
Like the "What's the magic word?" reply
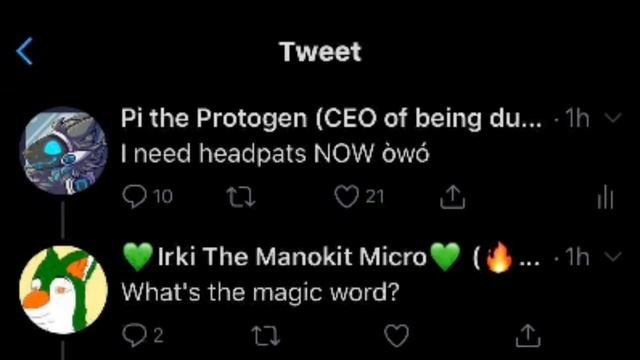coord(397,336)
